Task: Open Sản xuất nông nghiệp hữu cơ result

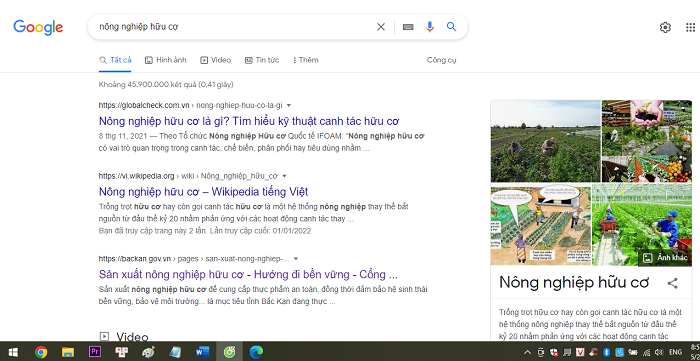Action: (248, 274)
